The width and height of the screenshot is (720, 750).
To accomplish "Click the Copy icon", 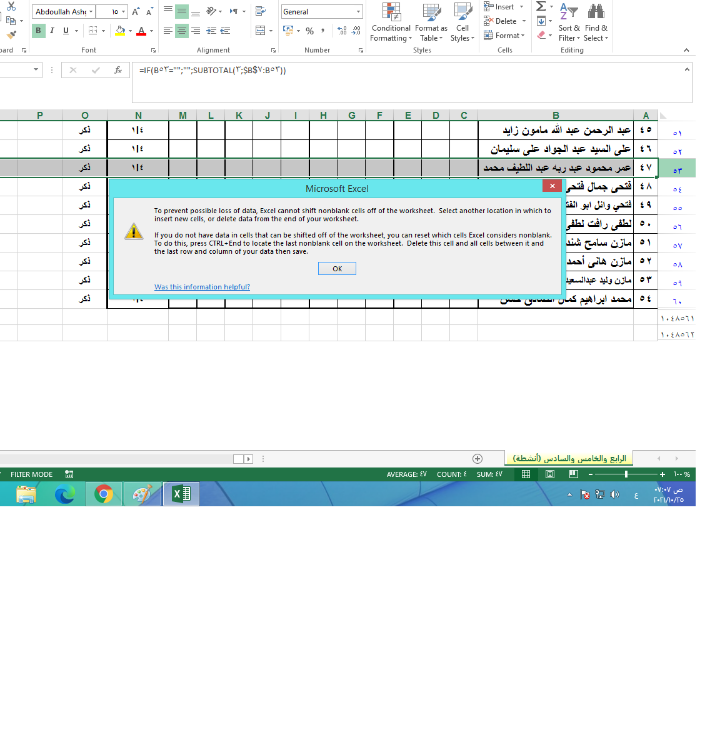I will 11,21.
